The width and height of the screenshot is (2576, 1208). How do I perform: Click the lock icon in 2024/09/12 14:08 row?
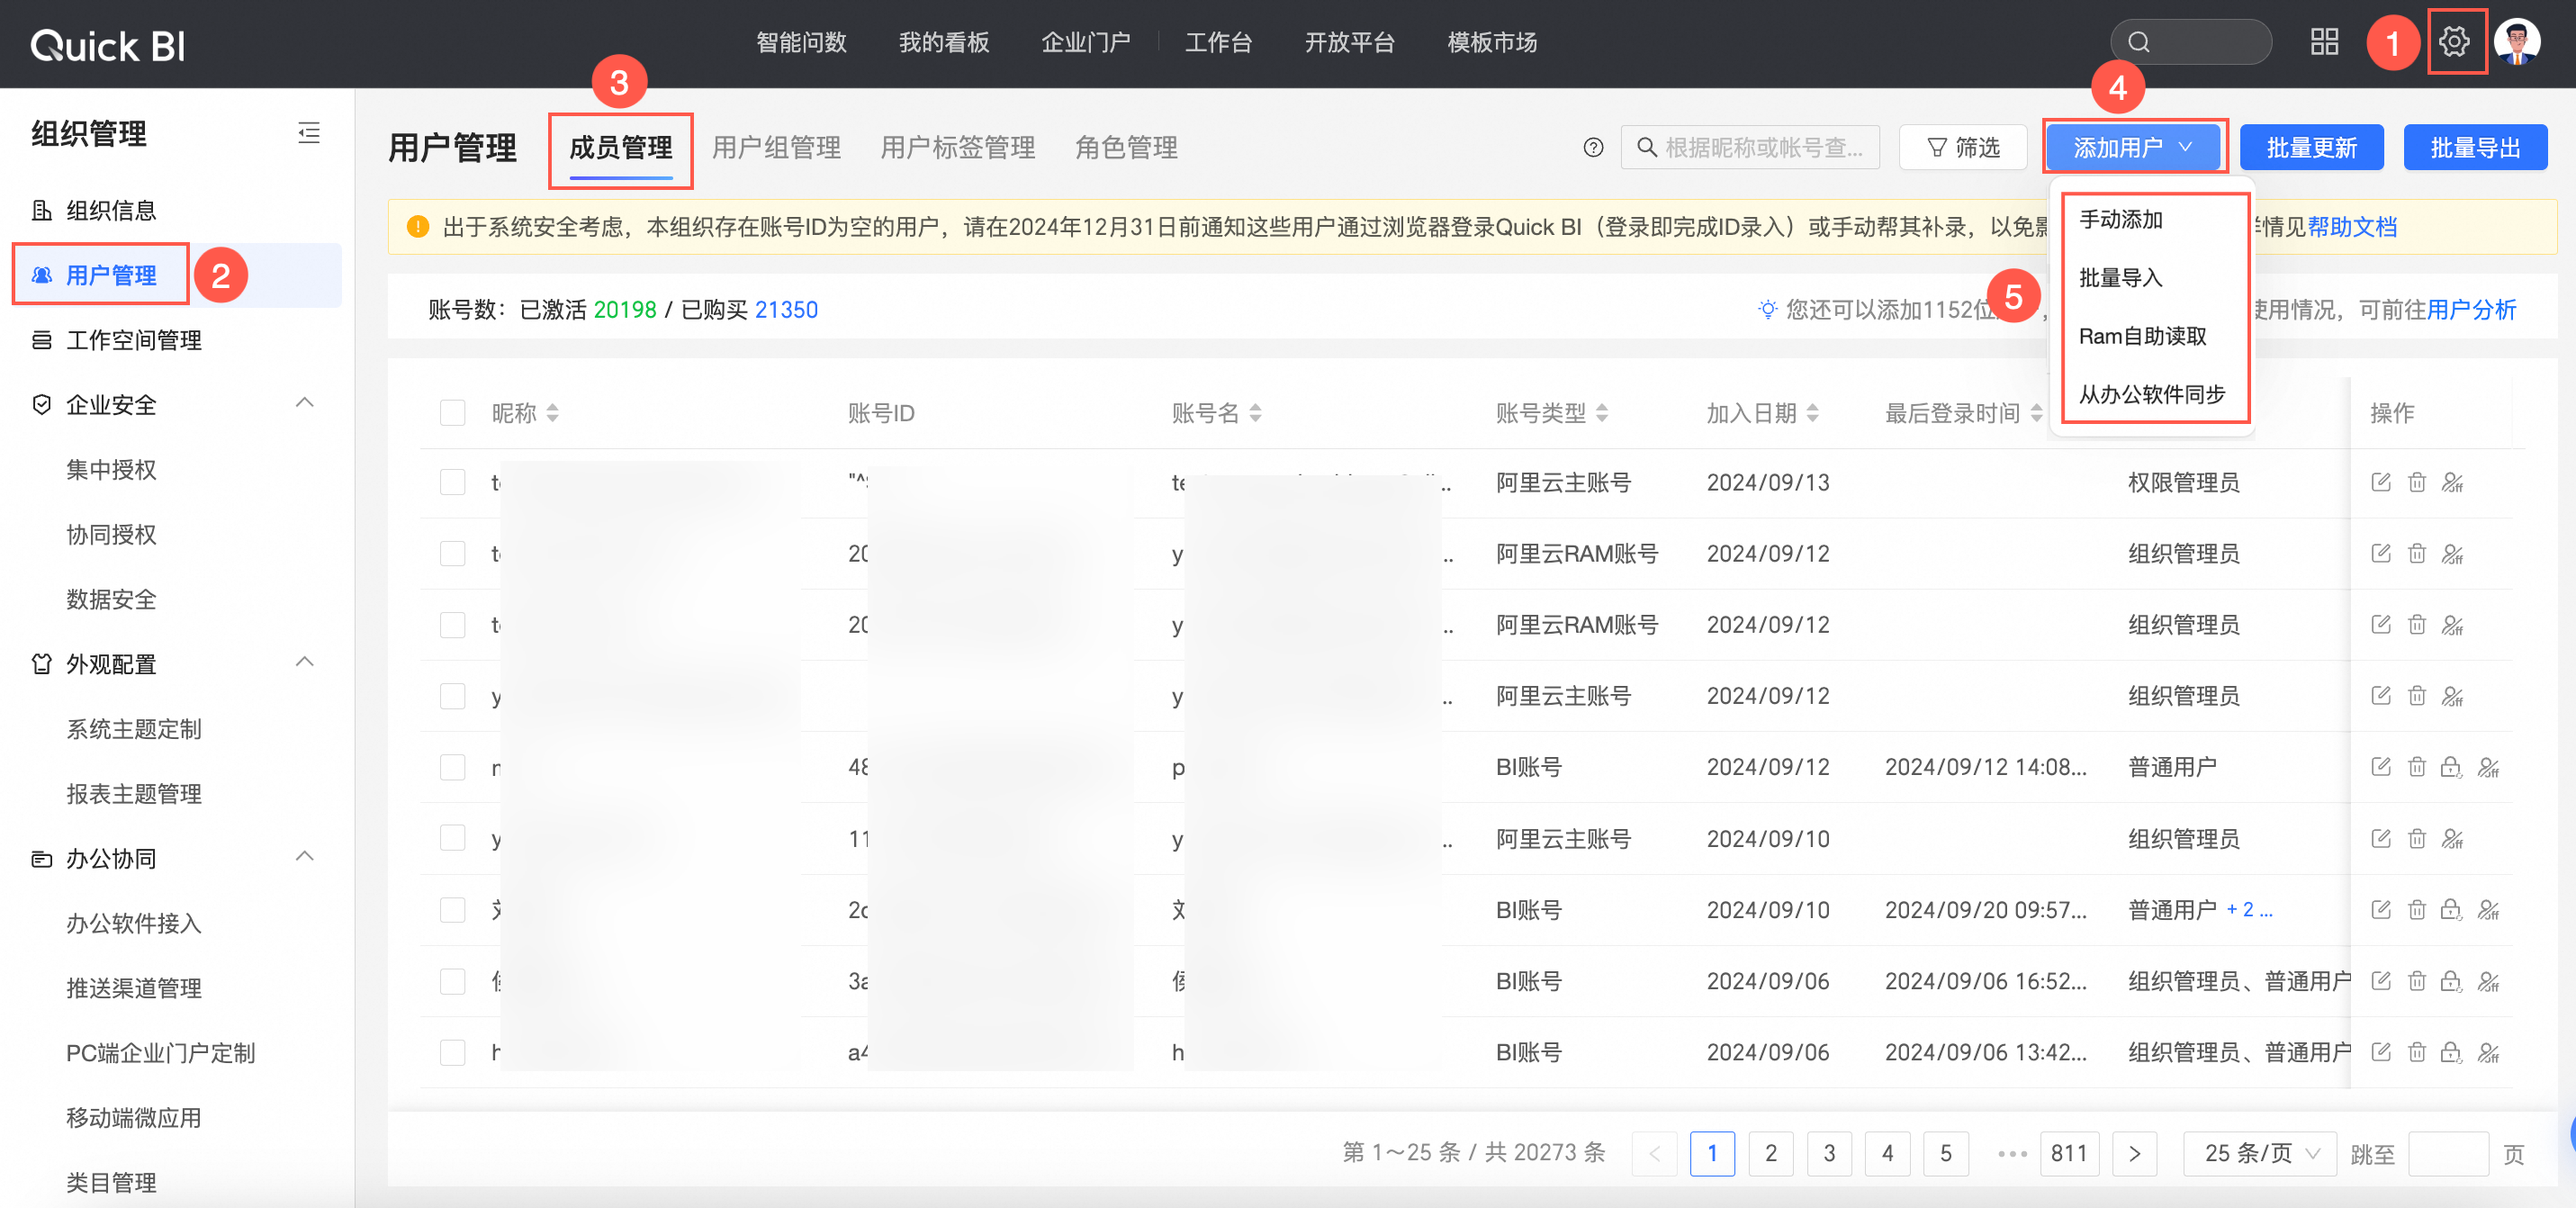tap(2450, 767)
